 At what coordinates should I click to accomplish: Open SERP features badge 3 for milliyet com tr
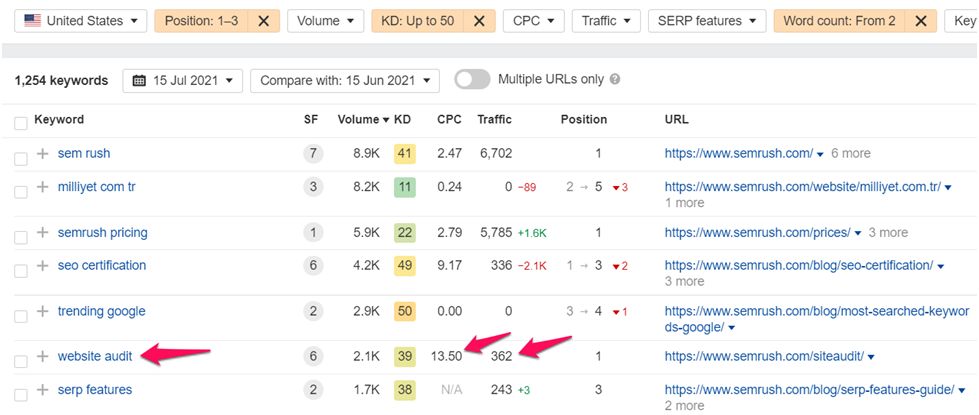click(313, 187)
